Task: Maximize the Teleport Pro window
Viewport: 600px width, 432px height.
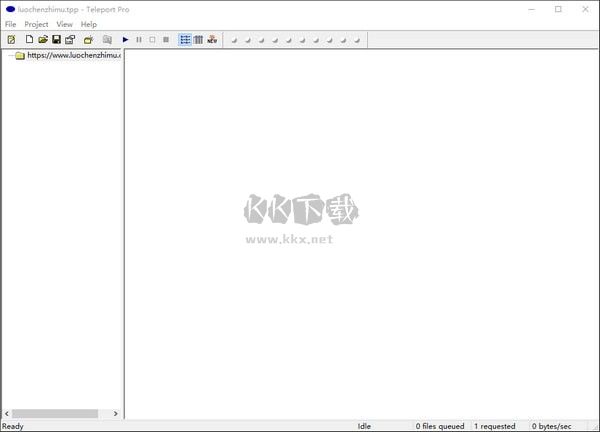Action: click(558, 9)
